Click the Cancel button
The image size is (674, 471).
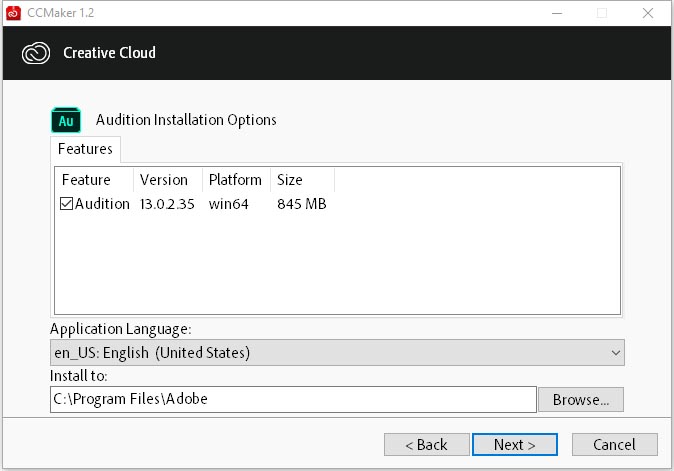pos(614,444)
